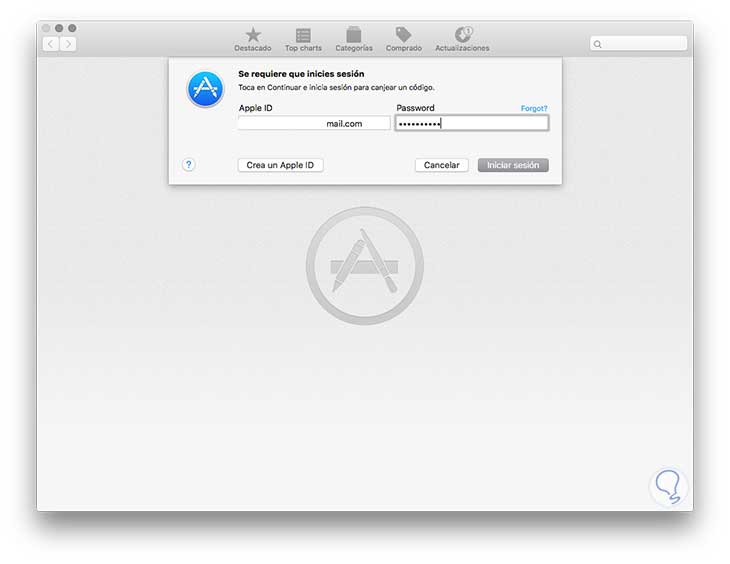Open the Comprado tag tab
Viewport: 730px width, 564px height.
(x=404, y=39)
